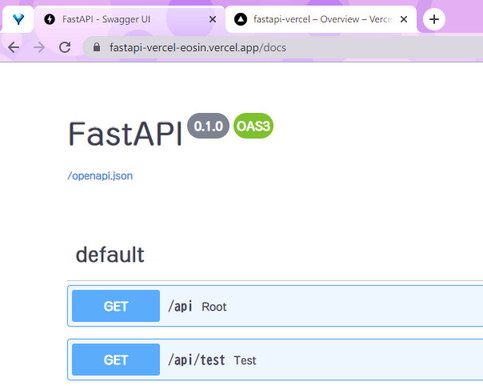Click the browser back arrow

coord(14,48)
